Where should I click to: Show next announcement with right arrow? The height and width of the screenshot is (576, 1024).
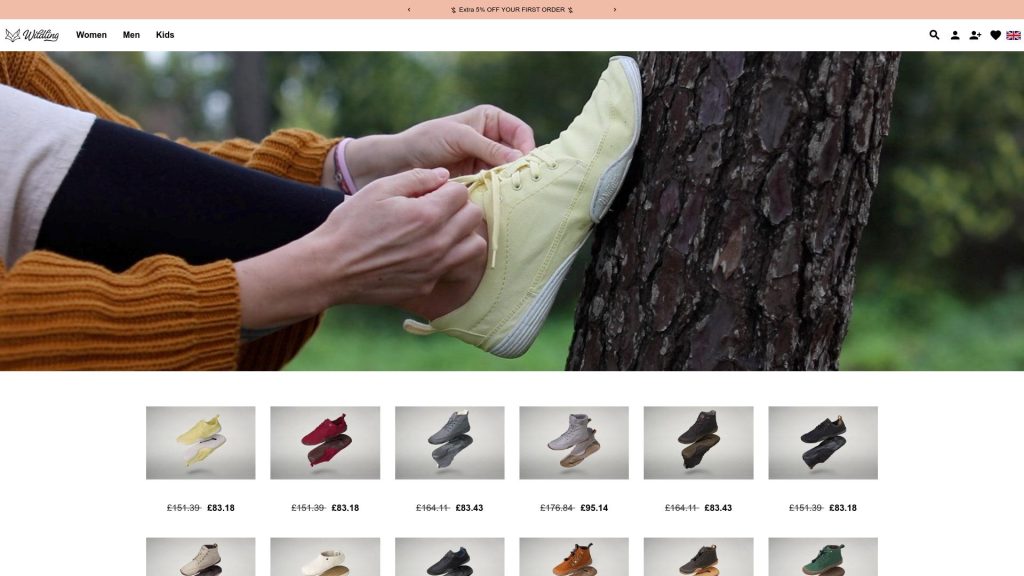614,10
